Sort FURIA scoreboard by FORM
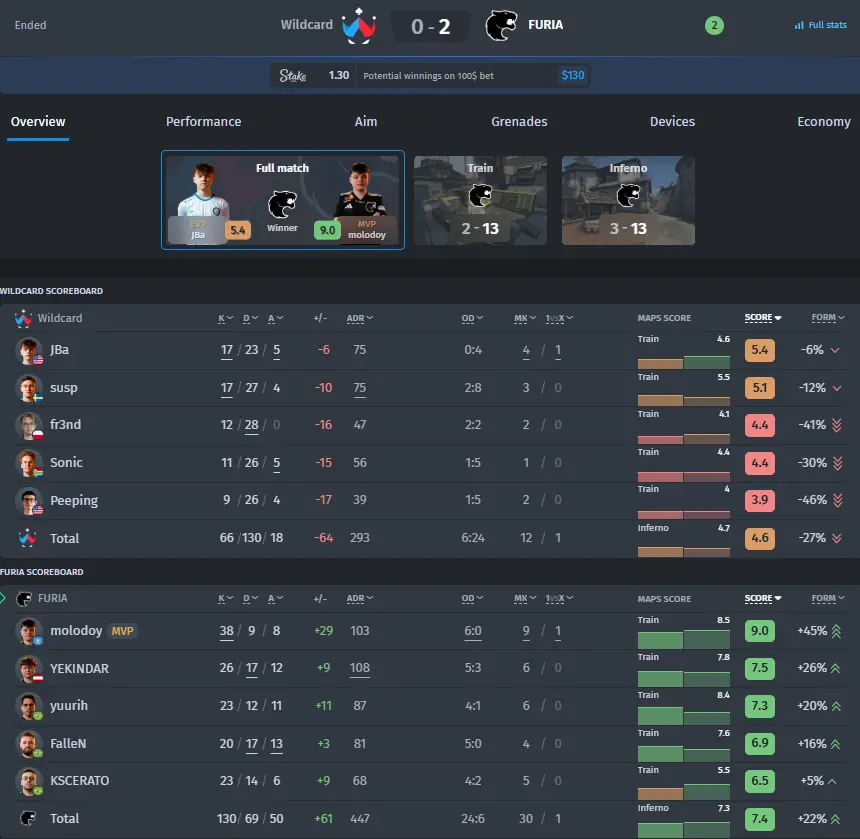Viewport: 860px width, 839px height. (828, 598)
